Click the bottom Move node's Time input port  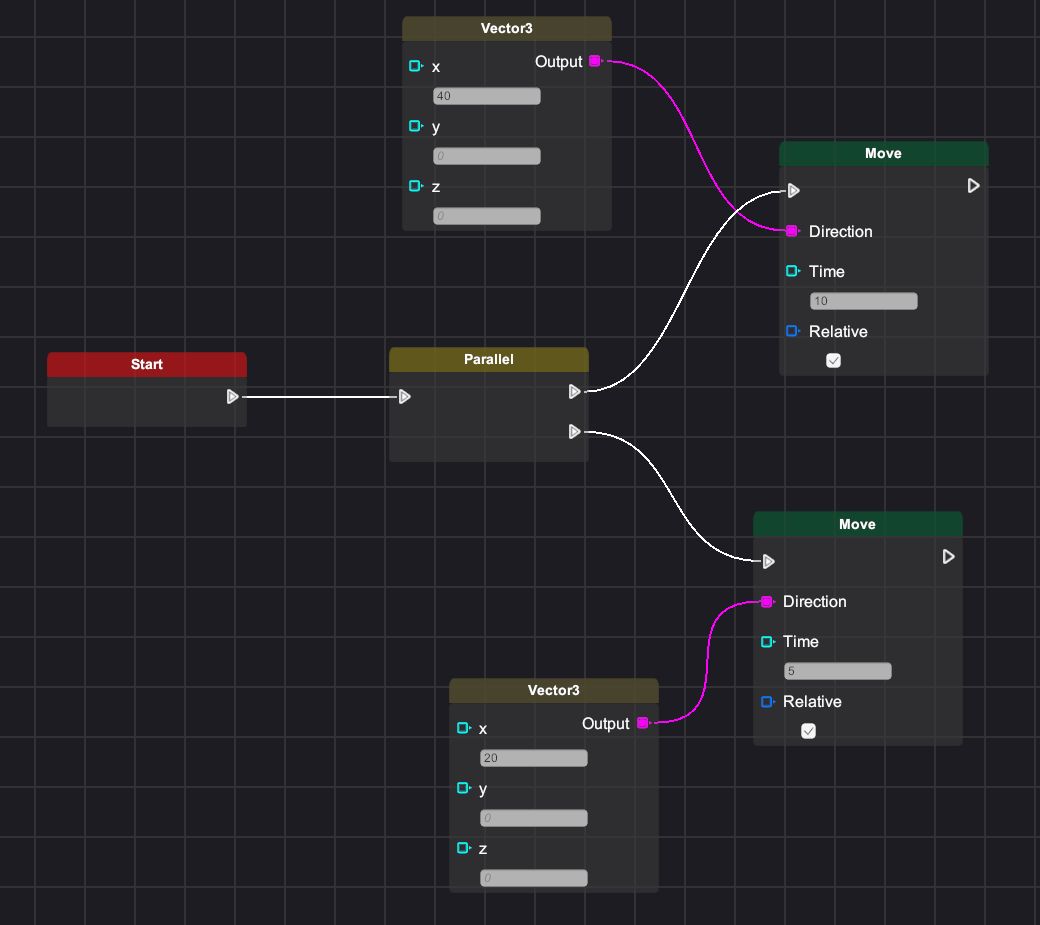click(x=767, y=642)
